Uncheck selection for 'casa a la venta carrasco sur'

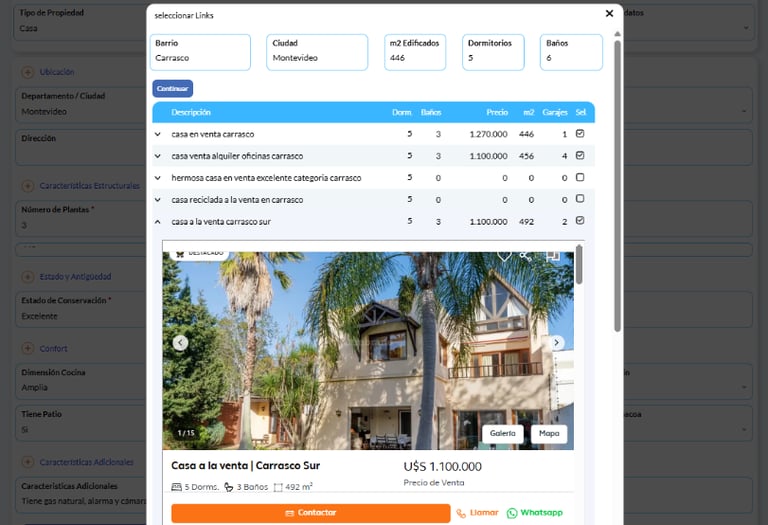coord(580,220)
